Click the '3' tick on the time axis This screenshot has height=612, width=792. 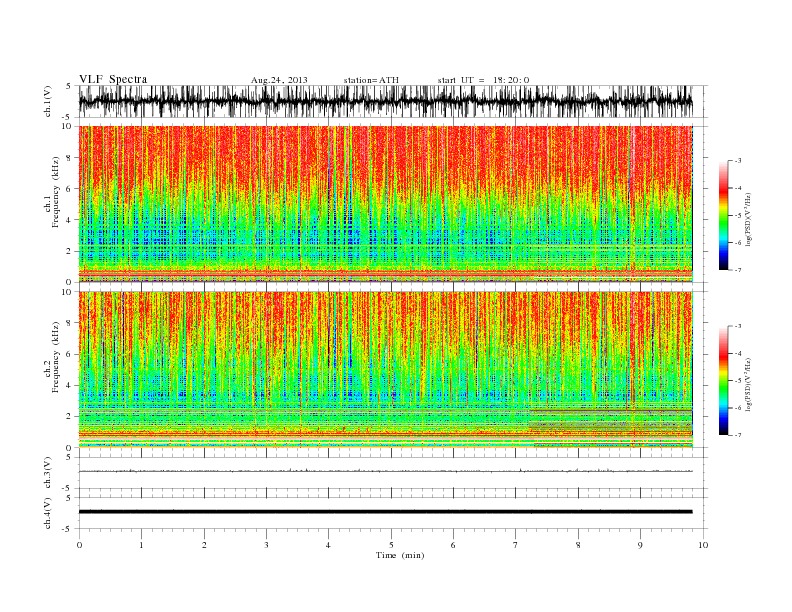click(x=266, y=545)
